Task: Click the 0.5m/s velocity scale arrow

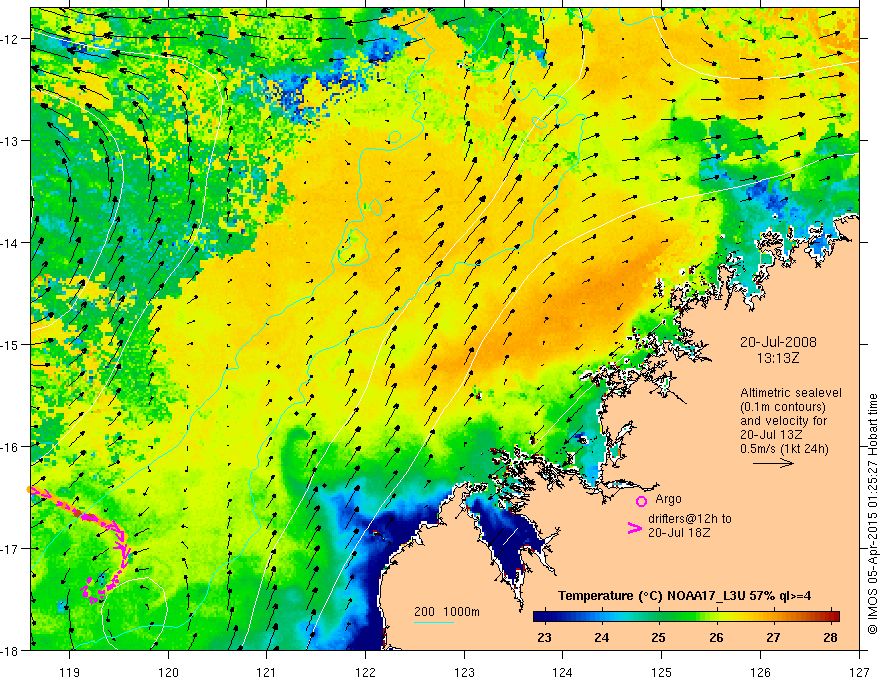Action: [x=773, y=463]
